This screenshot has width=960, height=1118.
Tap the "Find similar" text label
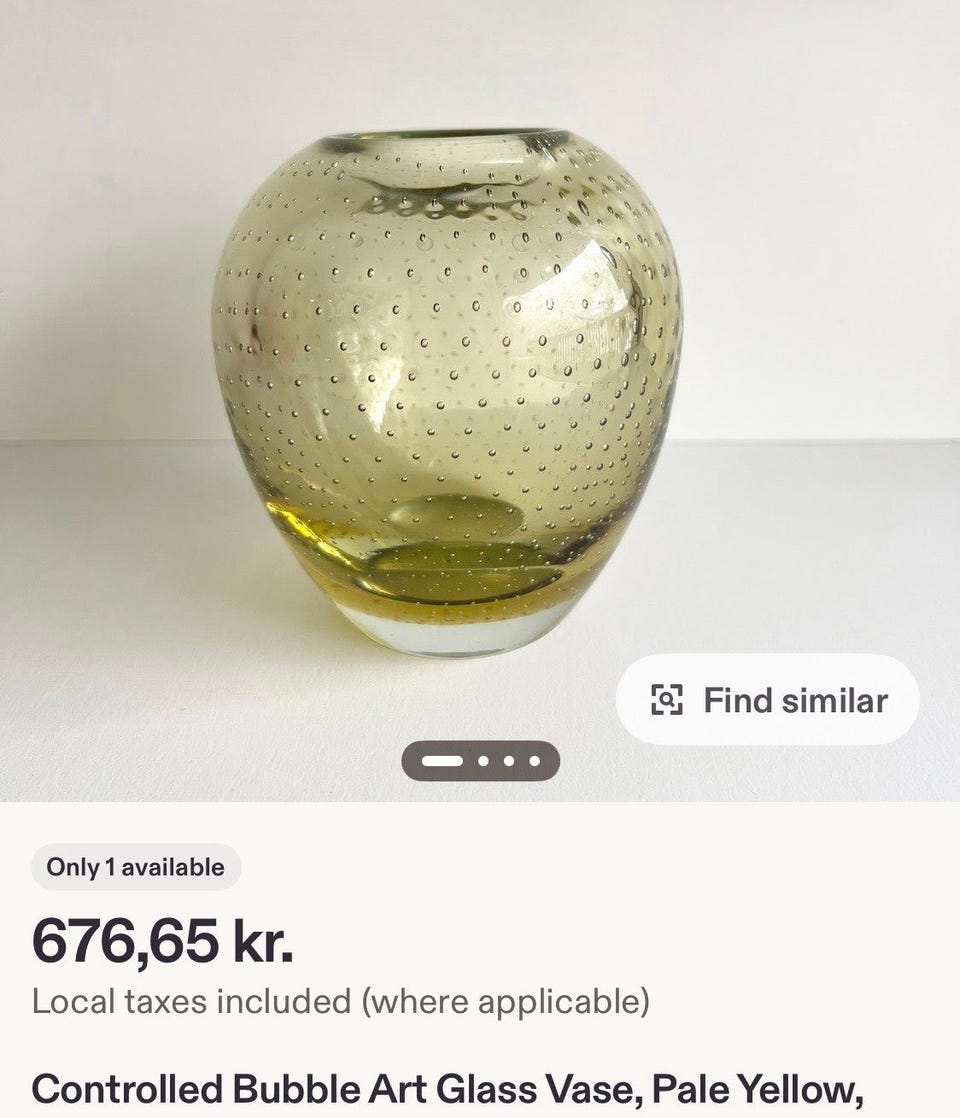point(796,700)
